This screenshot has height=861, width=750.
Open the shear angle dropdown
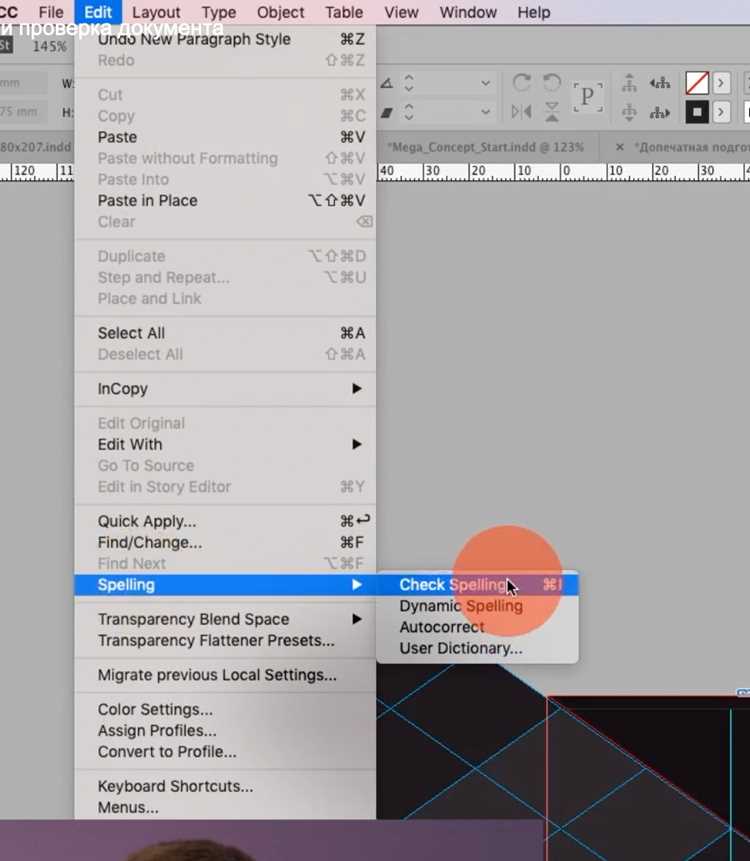[x=485, y=112]
